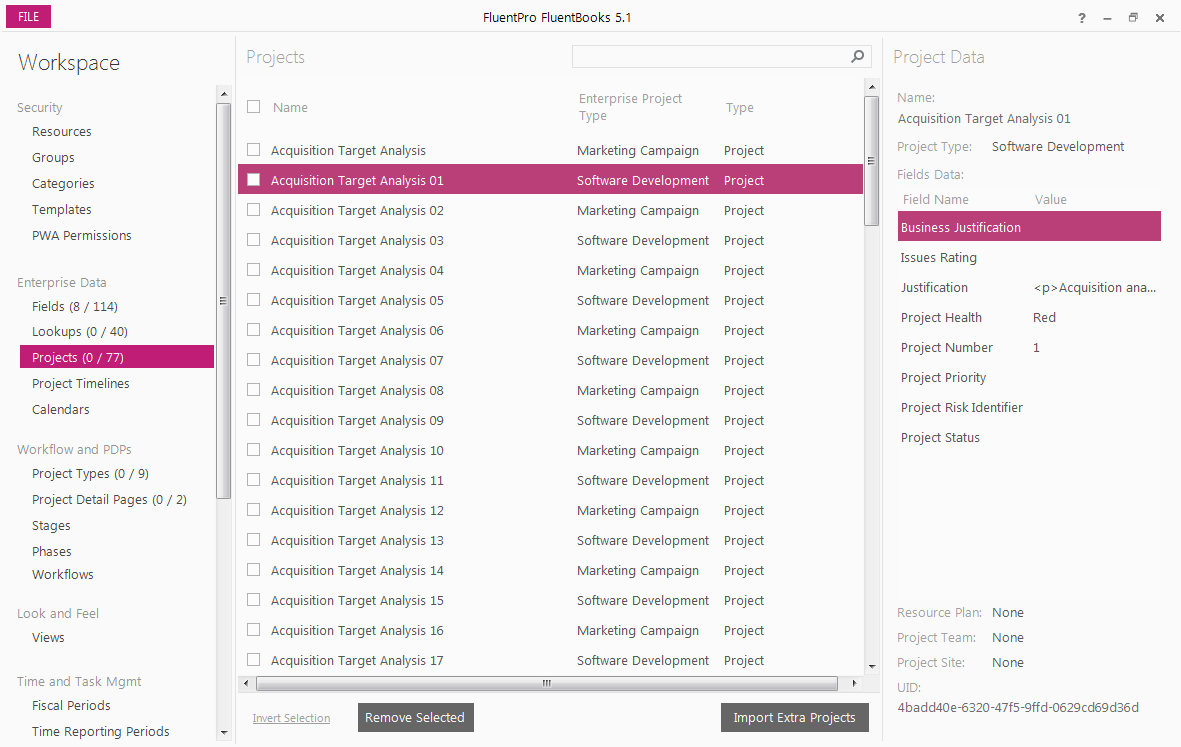Open Project Detail Pages (0 / 2)
The image size is (1181, 747).
pyautogui.click(x=109, y=500)
